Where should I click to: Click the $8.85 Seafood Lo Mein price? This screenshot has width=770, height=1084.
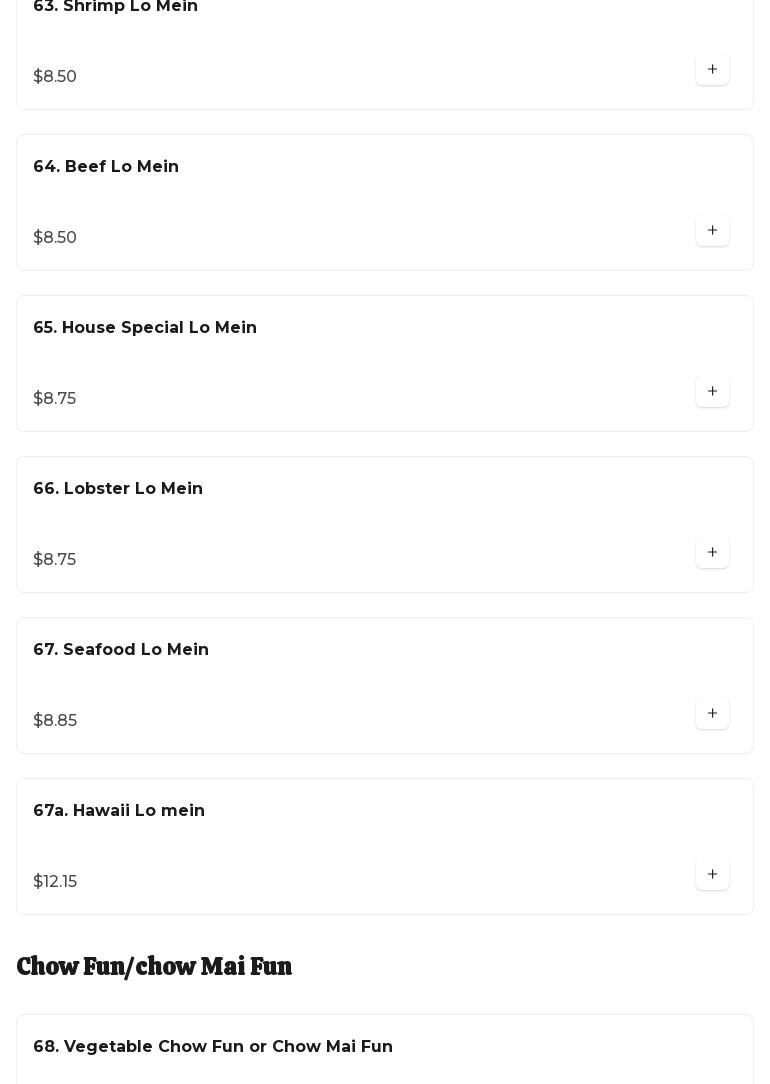point(55,721)
